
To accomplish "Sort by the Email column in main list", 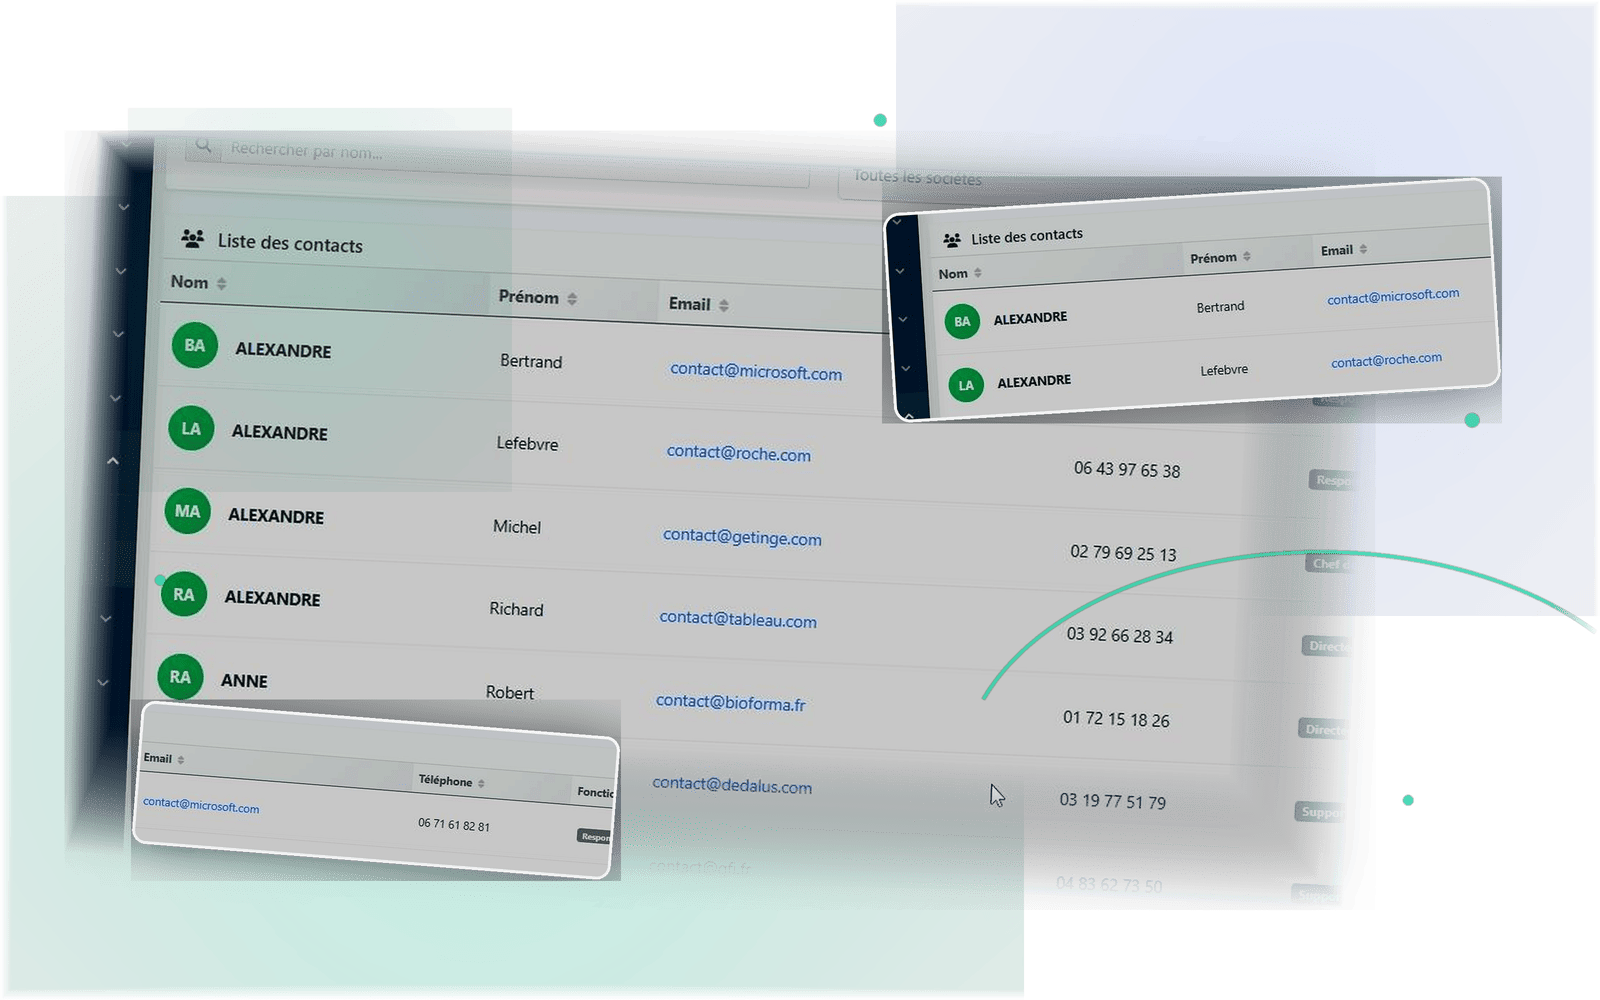I will pyautogui.click(x=698, y=304).
